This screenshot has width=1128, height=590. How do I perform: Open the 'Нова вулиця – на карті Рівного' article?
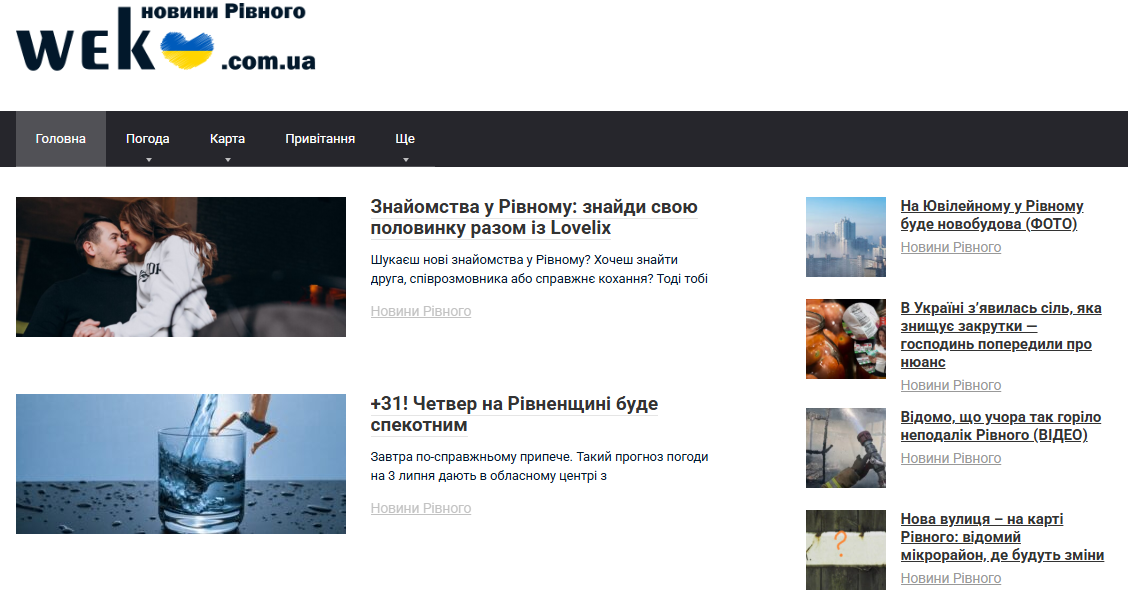click(1002, 537)
